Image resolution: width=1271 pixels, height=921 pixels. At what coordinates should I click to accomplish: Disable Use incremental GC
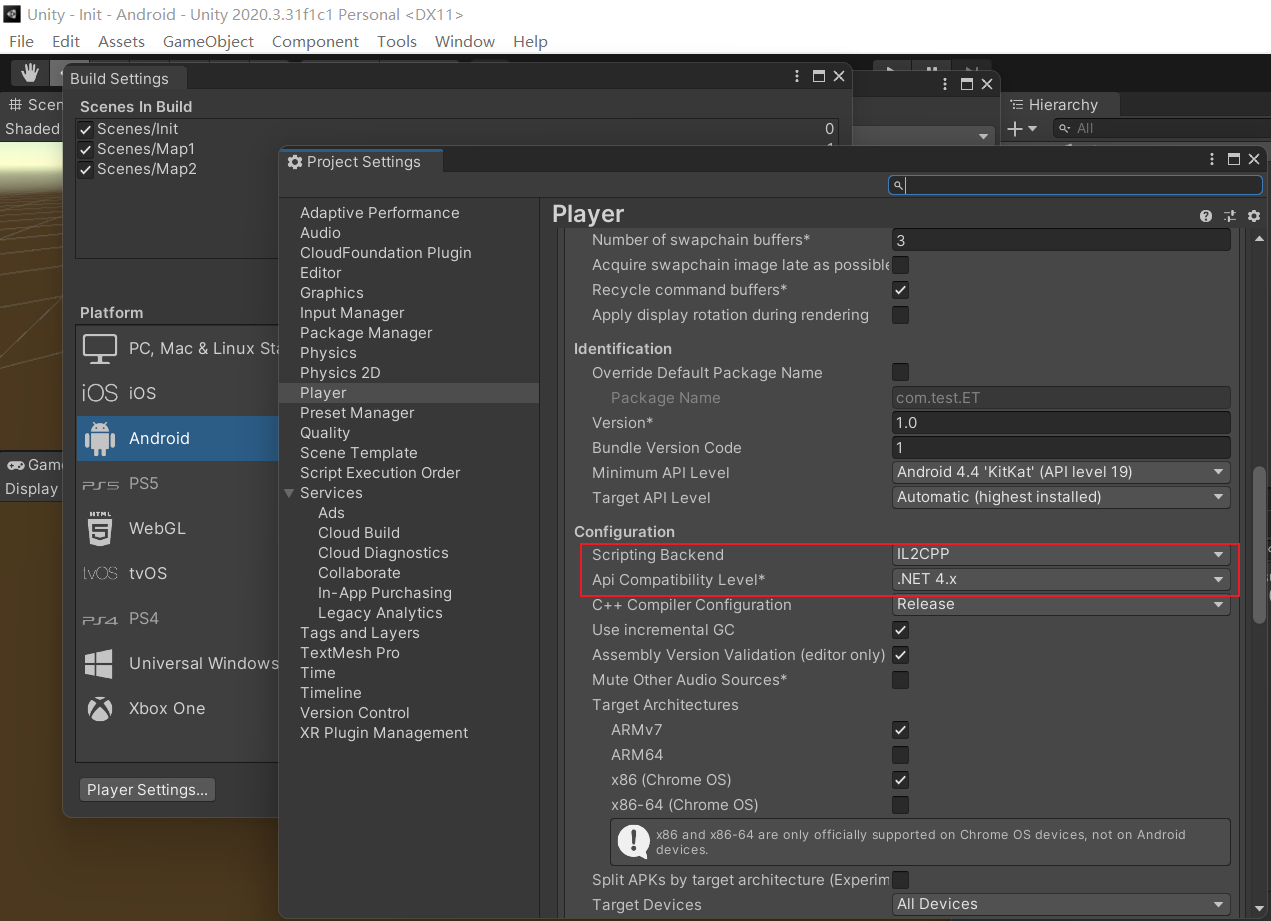point(900,630)
